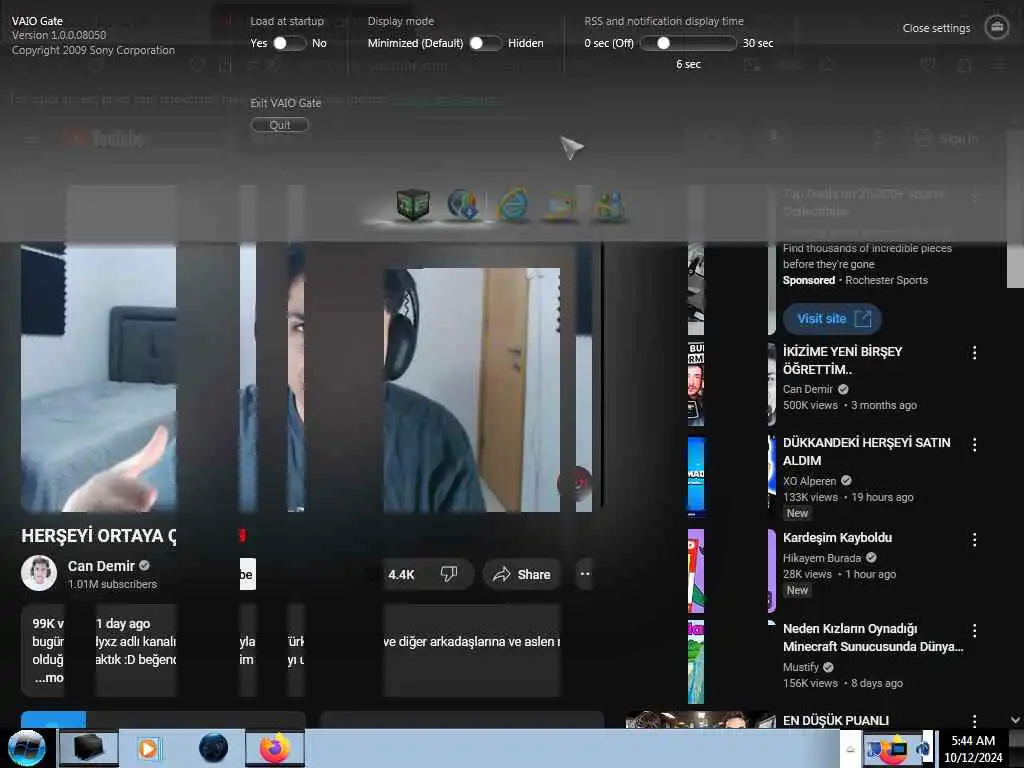Open the Windows Live Messenger people icon in dock
Viewport: 1024px width, 768px height.
tap(609, 206)
